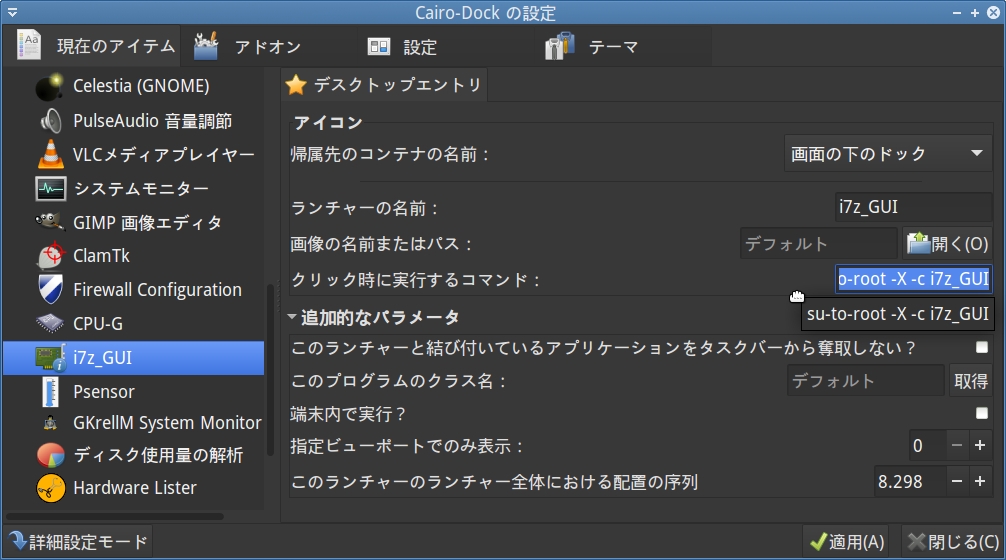The image size is (1006, 560).
Task: Click the 閉じる(C) close button
Action: (x=953, y=542)
